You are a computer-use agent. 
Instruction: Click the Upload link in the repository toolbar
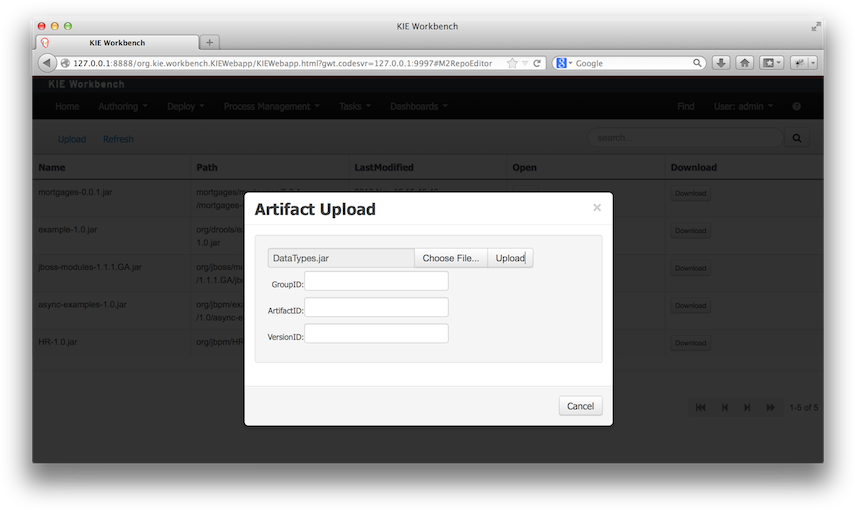point(72,139)
